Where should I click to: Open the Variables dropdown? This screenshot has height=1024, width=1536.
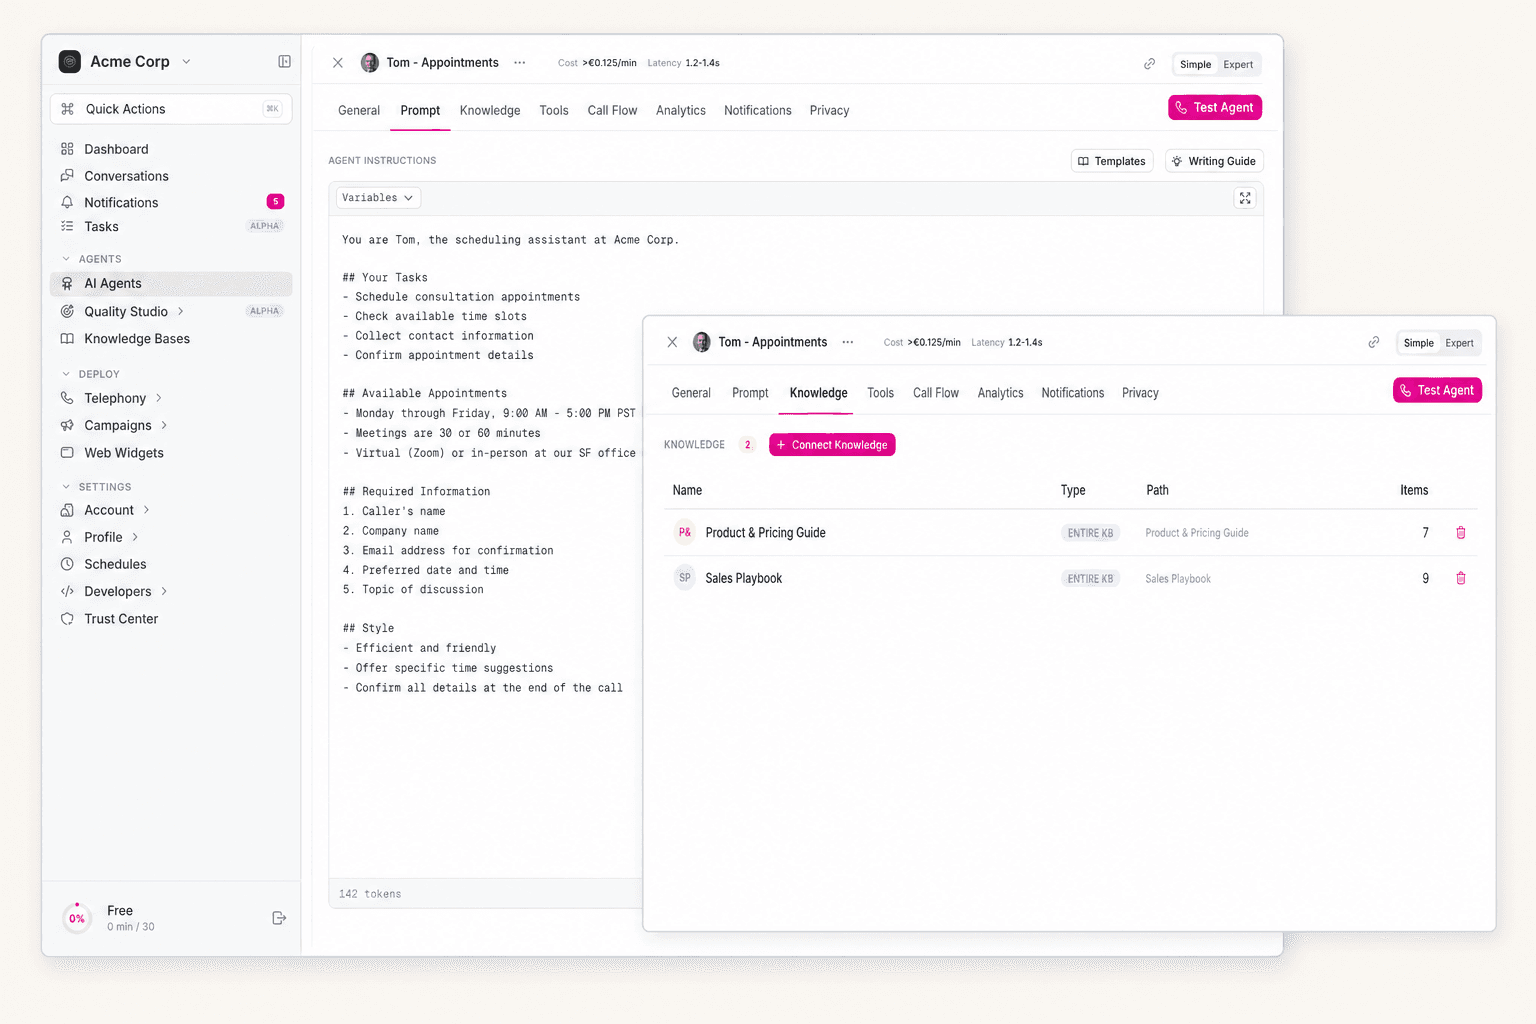coord(377,197)
